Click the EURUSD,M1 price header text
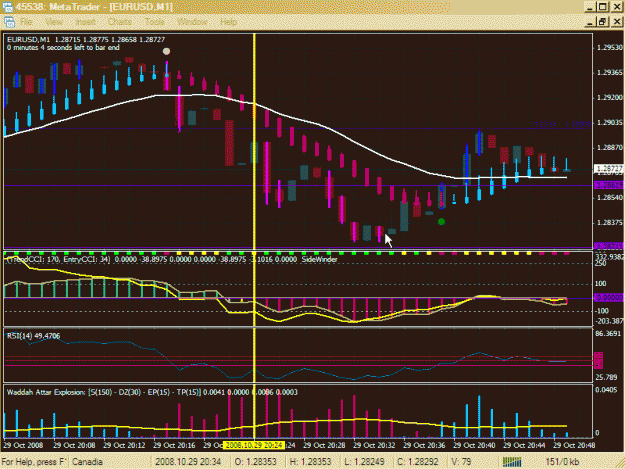The image size is (625, 469). pyautogui.click(x=86, y=39)
